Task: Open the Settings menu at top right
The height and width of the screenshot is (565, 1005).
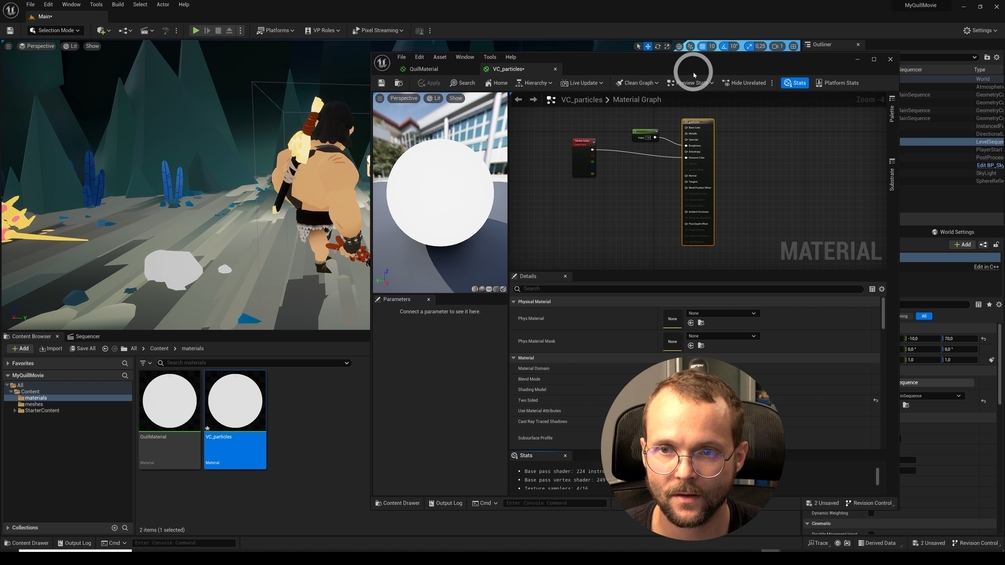Action: point(980,30)
